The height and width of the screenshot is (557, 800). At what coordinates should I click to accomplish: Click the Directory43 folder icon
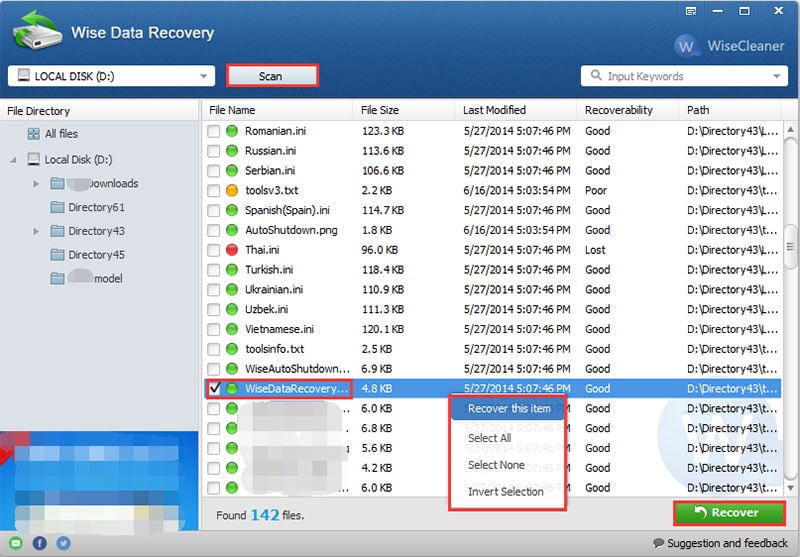pyautogui.click(x=58, y=231)
